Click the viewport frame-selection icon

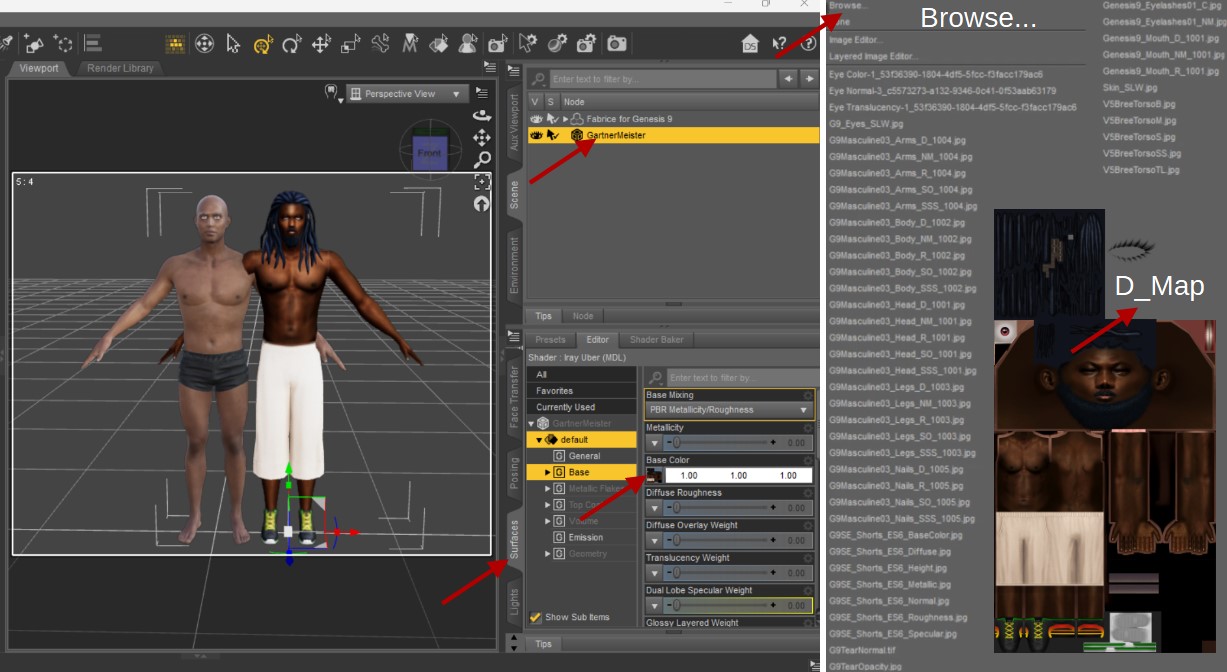[482, 181]
